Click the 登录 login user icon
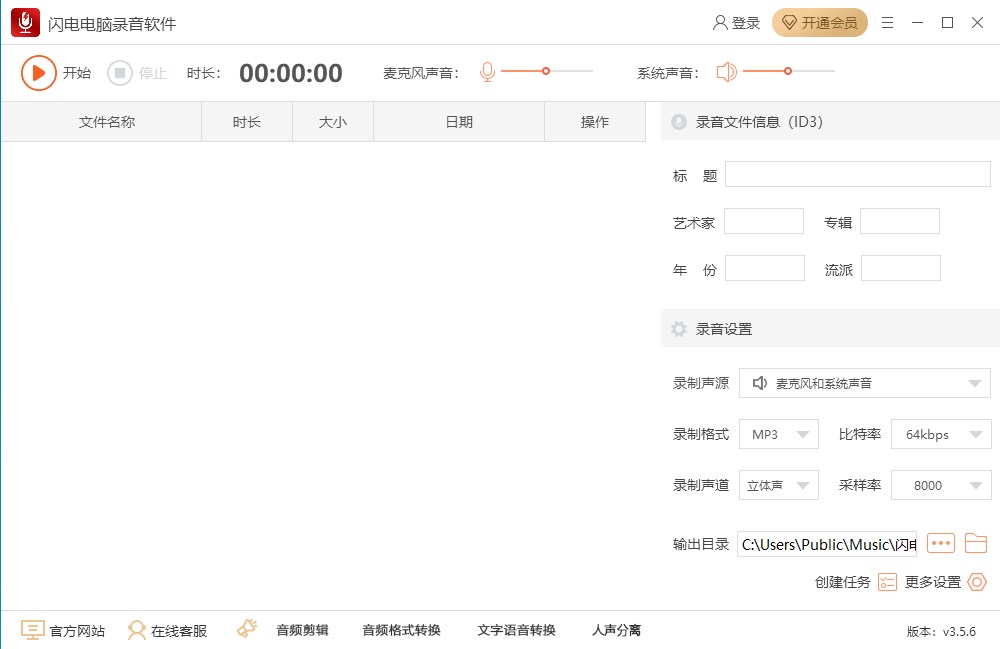Image resolution: width=1000 pixels, height=649 pixels. pyautogui.click(x=720, y=23)
